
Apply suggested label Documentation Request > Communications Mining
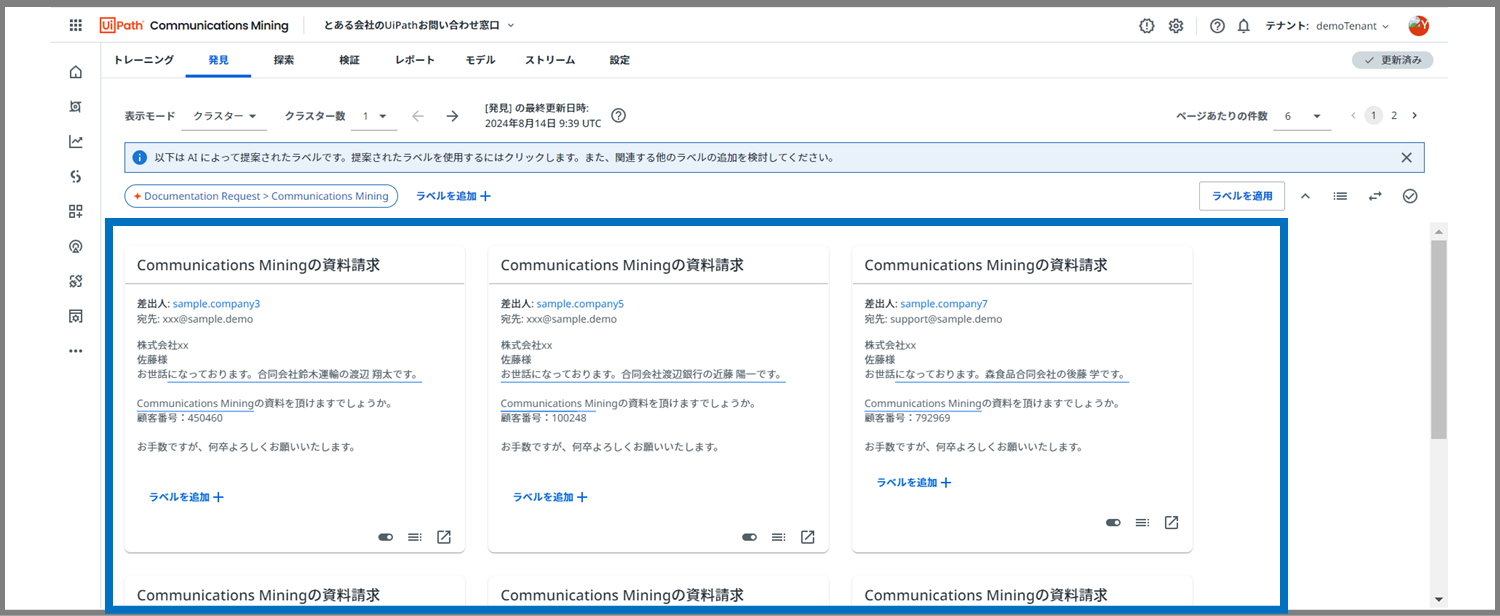click(x=261, y=196)
